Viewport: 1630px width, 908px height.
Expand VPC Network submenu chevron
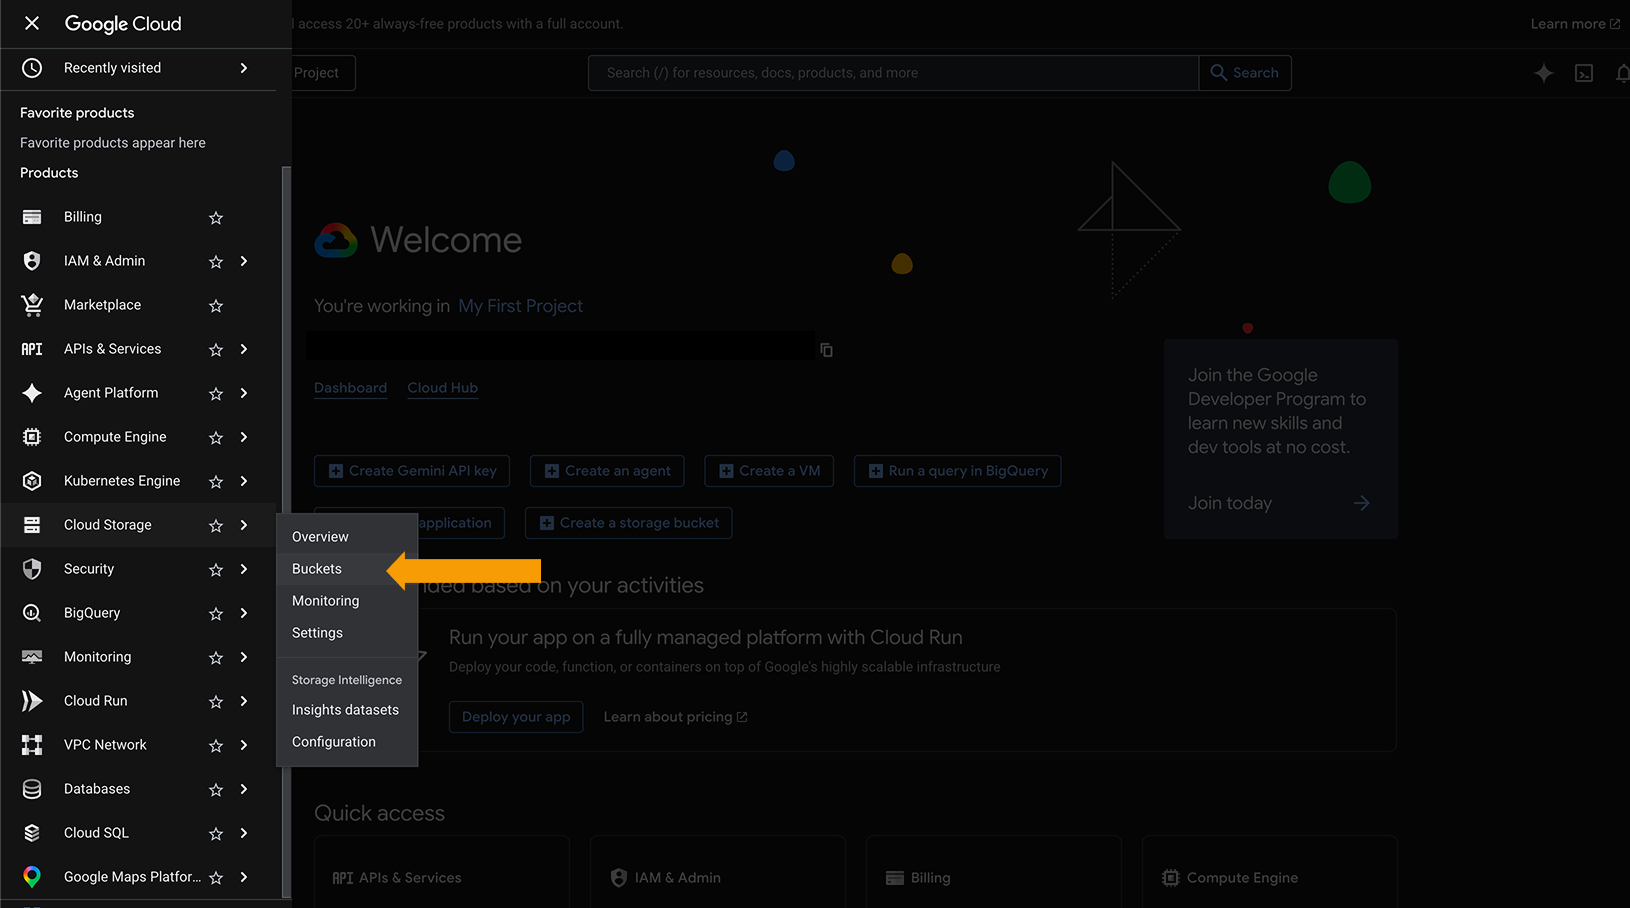(244, 745)
